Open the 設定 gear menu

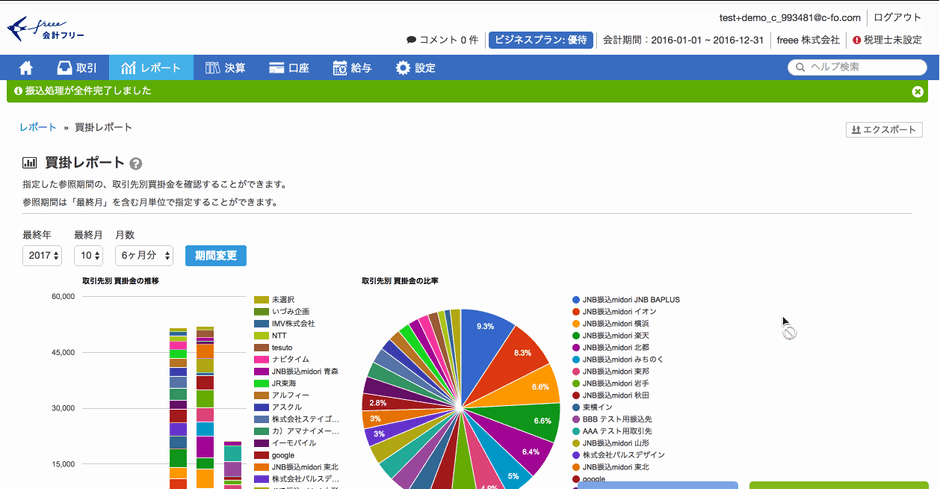pyautogui.click(x=415, y=68)
